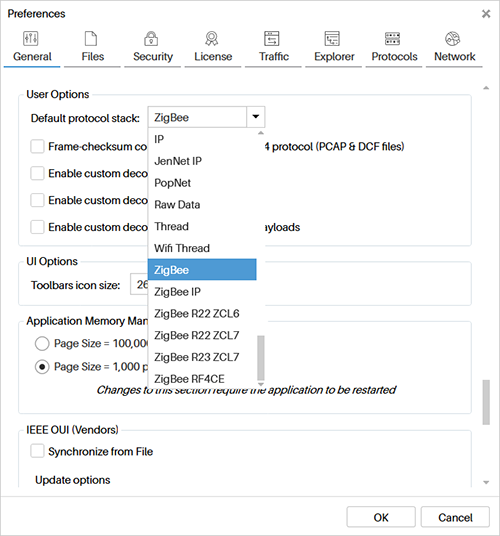Close the Preferences dialog
This screenshot has width=500, height=536.
click(x=486, y=14)
